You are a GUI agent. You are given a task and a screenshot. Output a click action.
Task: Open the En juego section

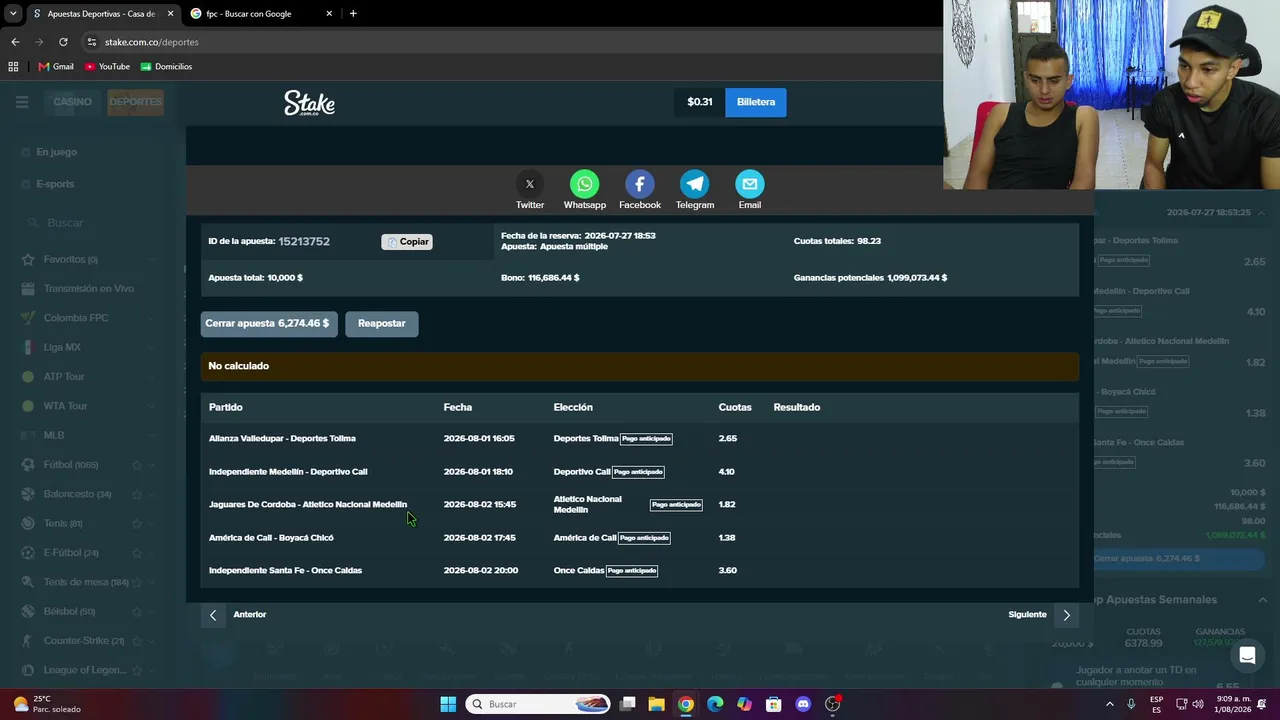56,152
